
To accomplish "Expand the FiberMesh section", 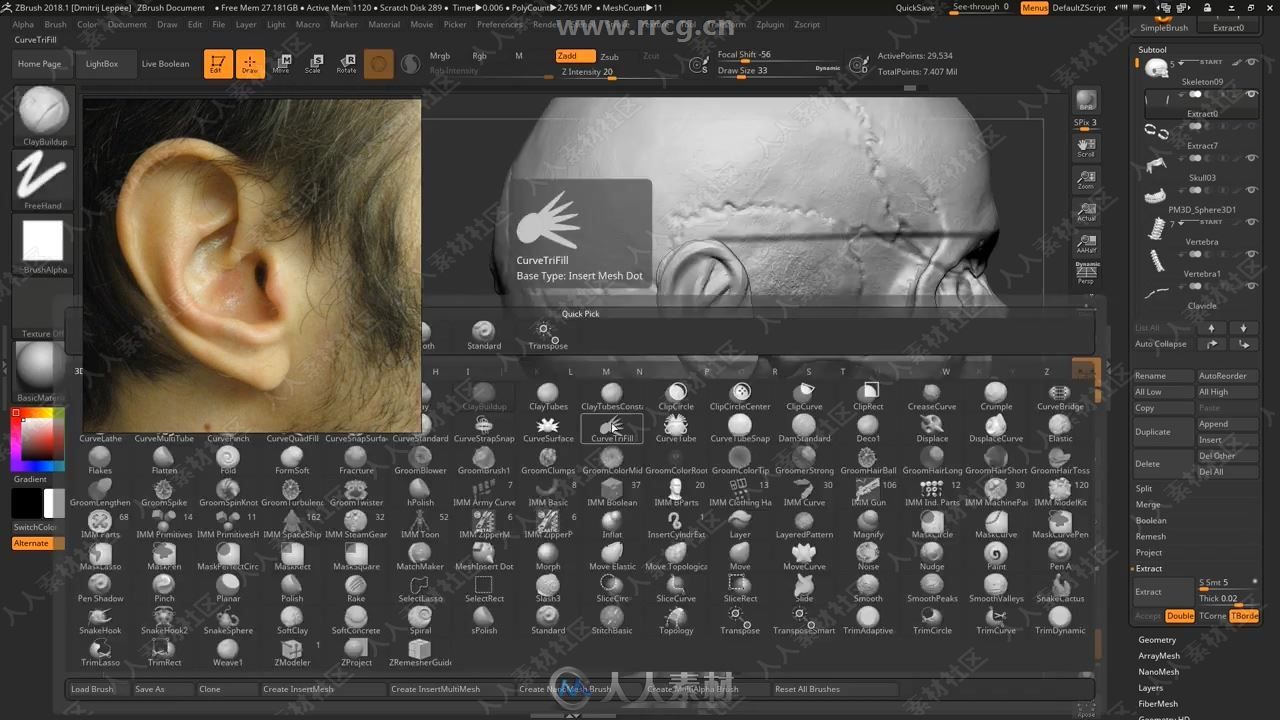I will 1158,704.
